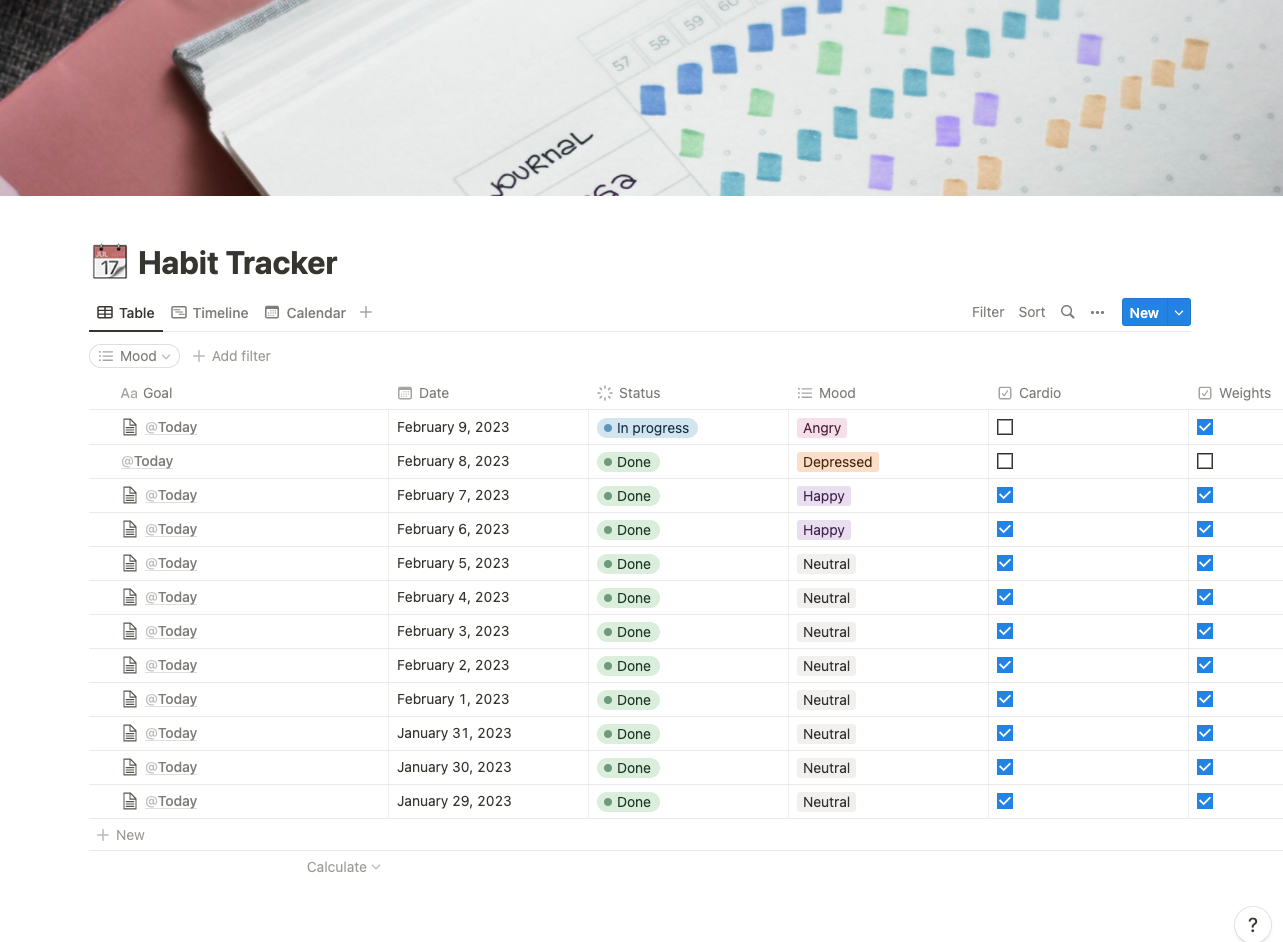Switch to the Timeline view tab
Screen dimensions: 1283x942
[x=210, y=312]
